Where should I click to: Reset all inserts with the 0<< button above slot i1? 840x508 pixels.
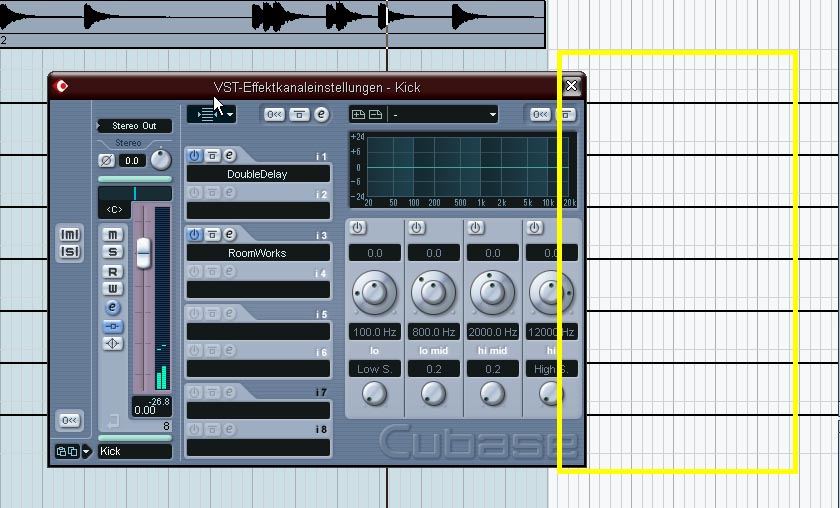[x=274, y=114]
